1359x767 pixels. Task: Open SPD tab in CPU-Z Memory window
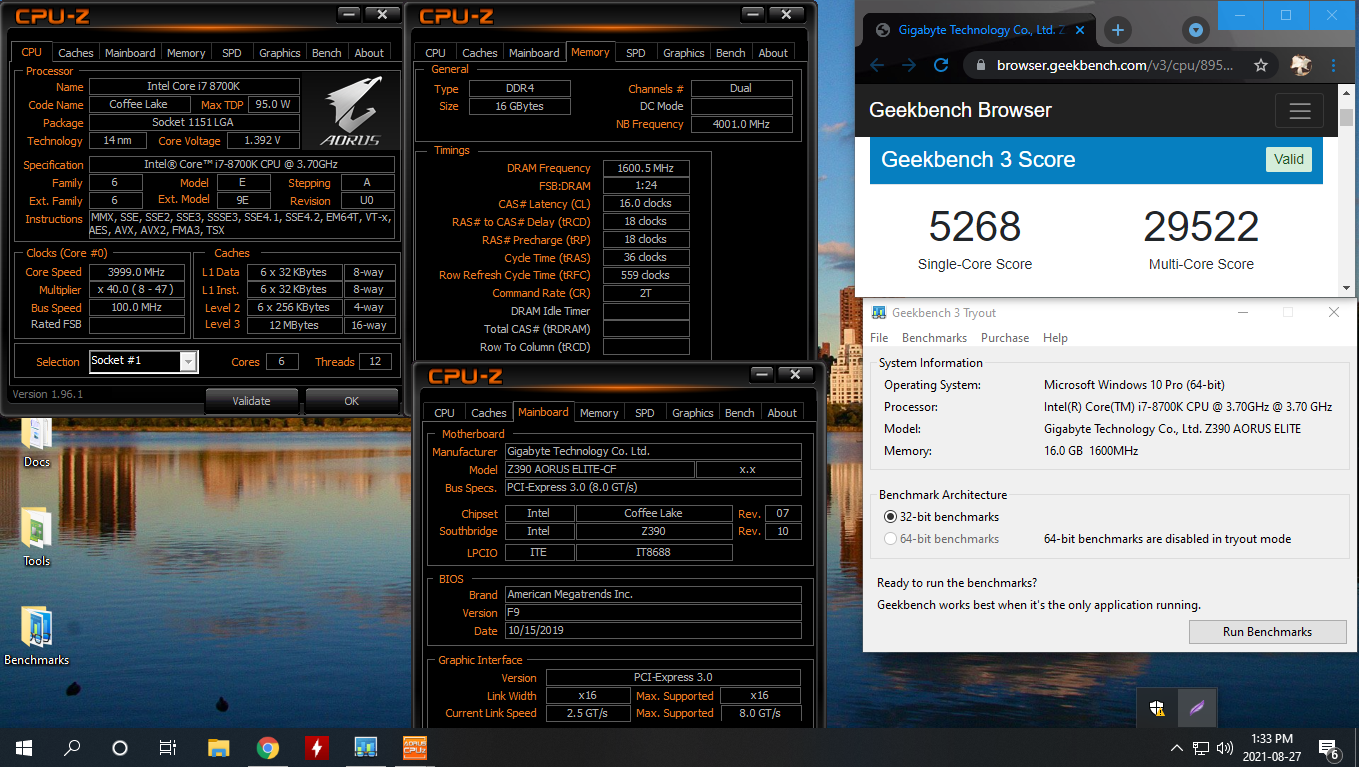(636, 53)
